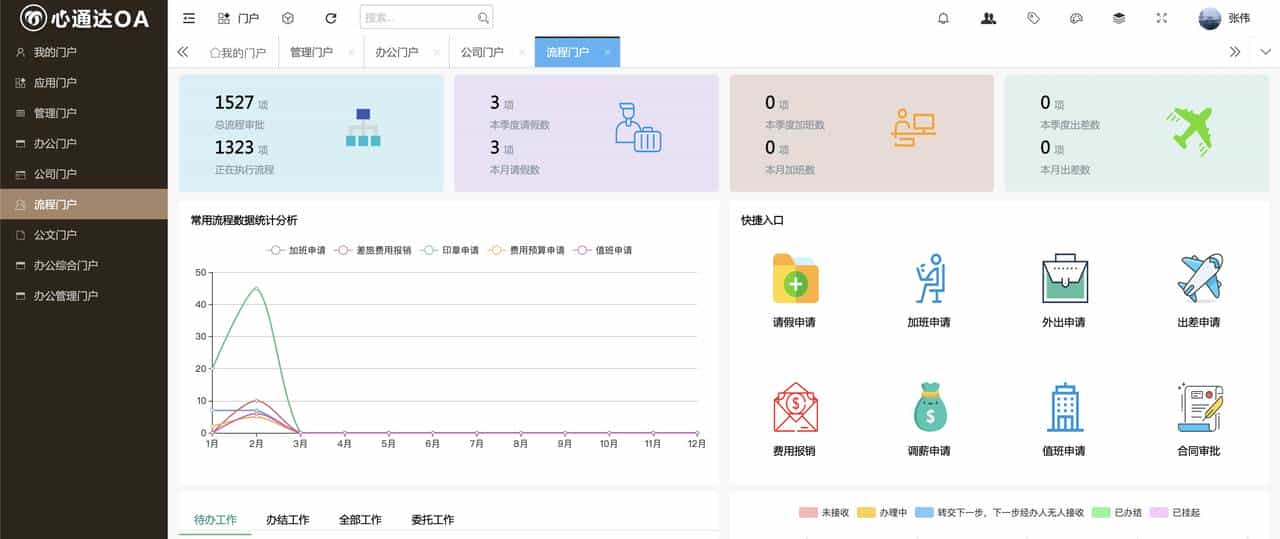Click the 1527 总流程审批 count

click(x=235, y=102)
